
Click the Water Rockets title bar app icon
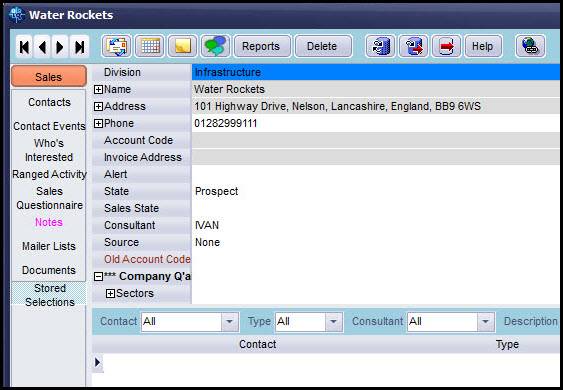pos(17,15)
